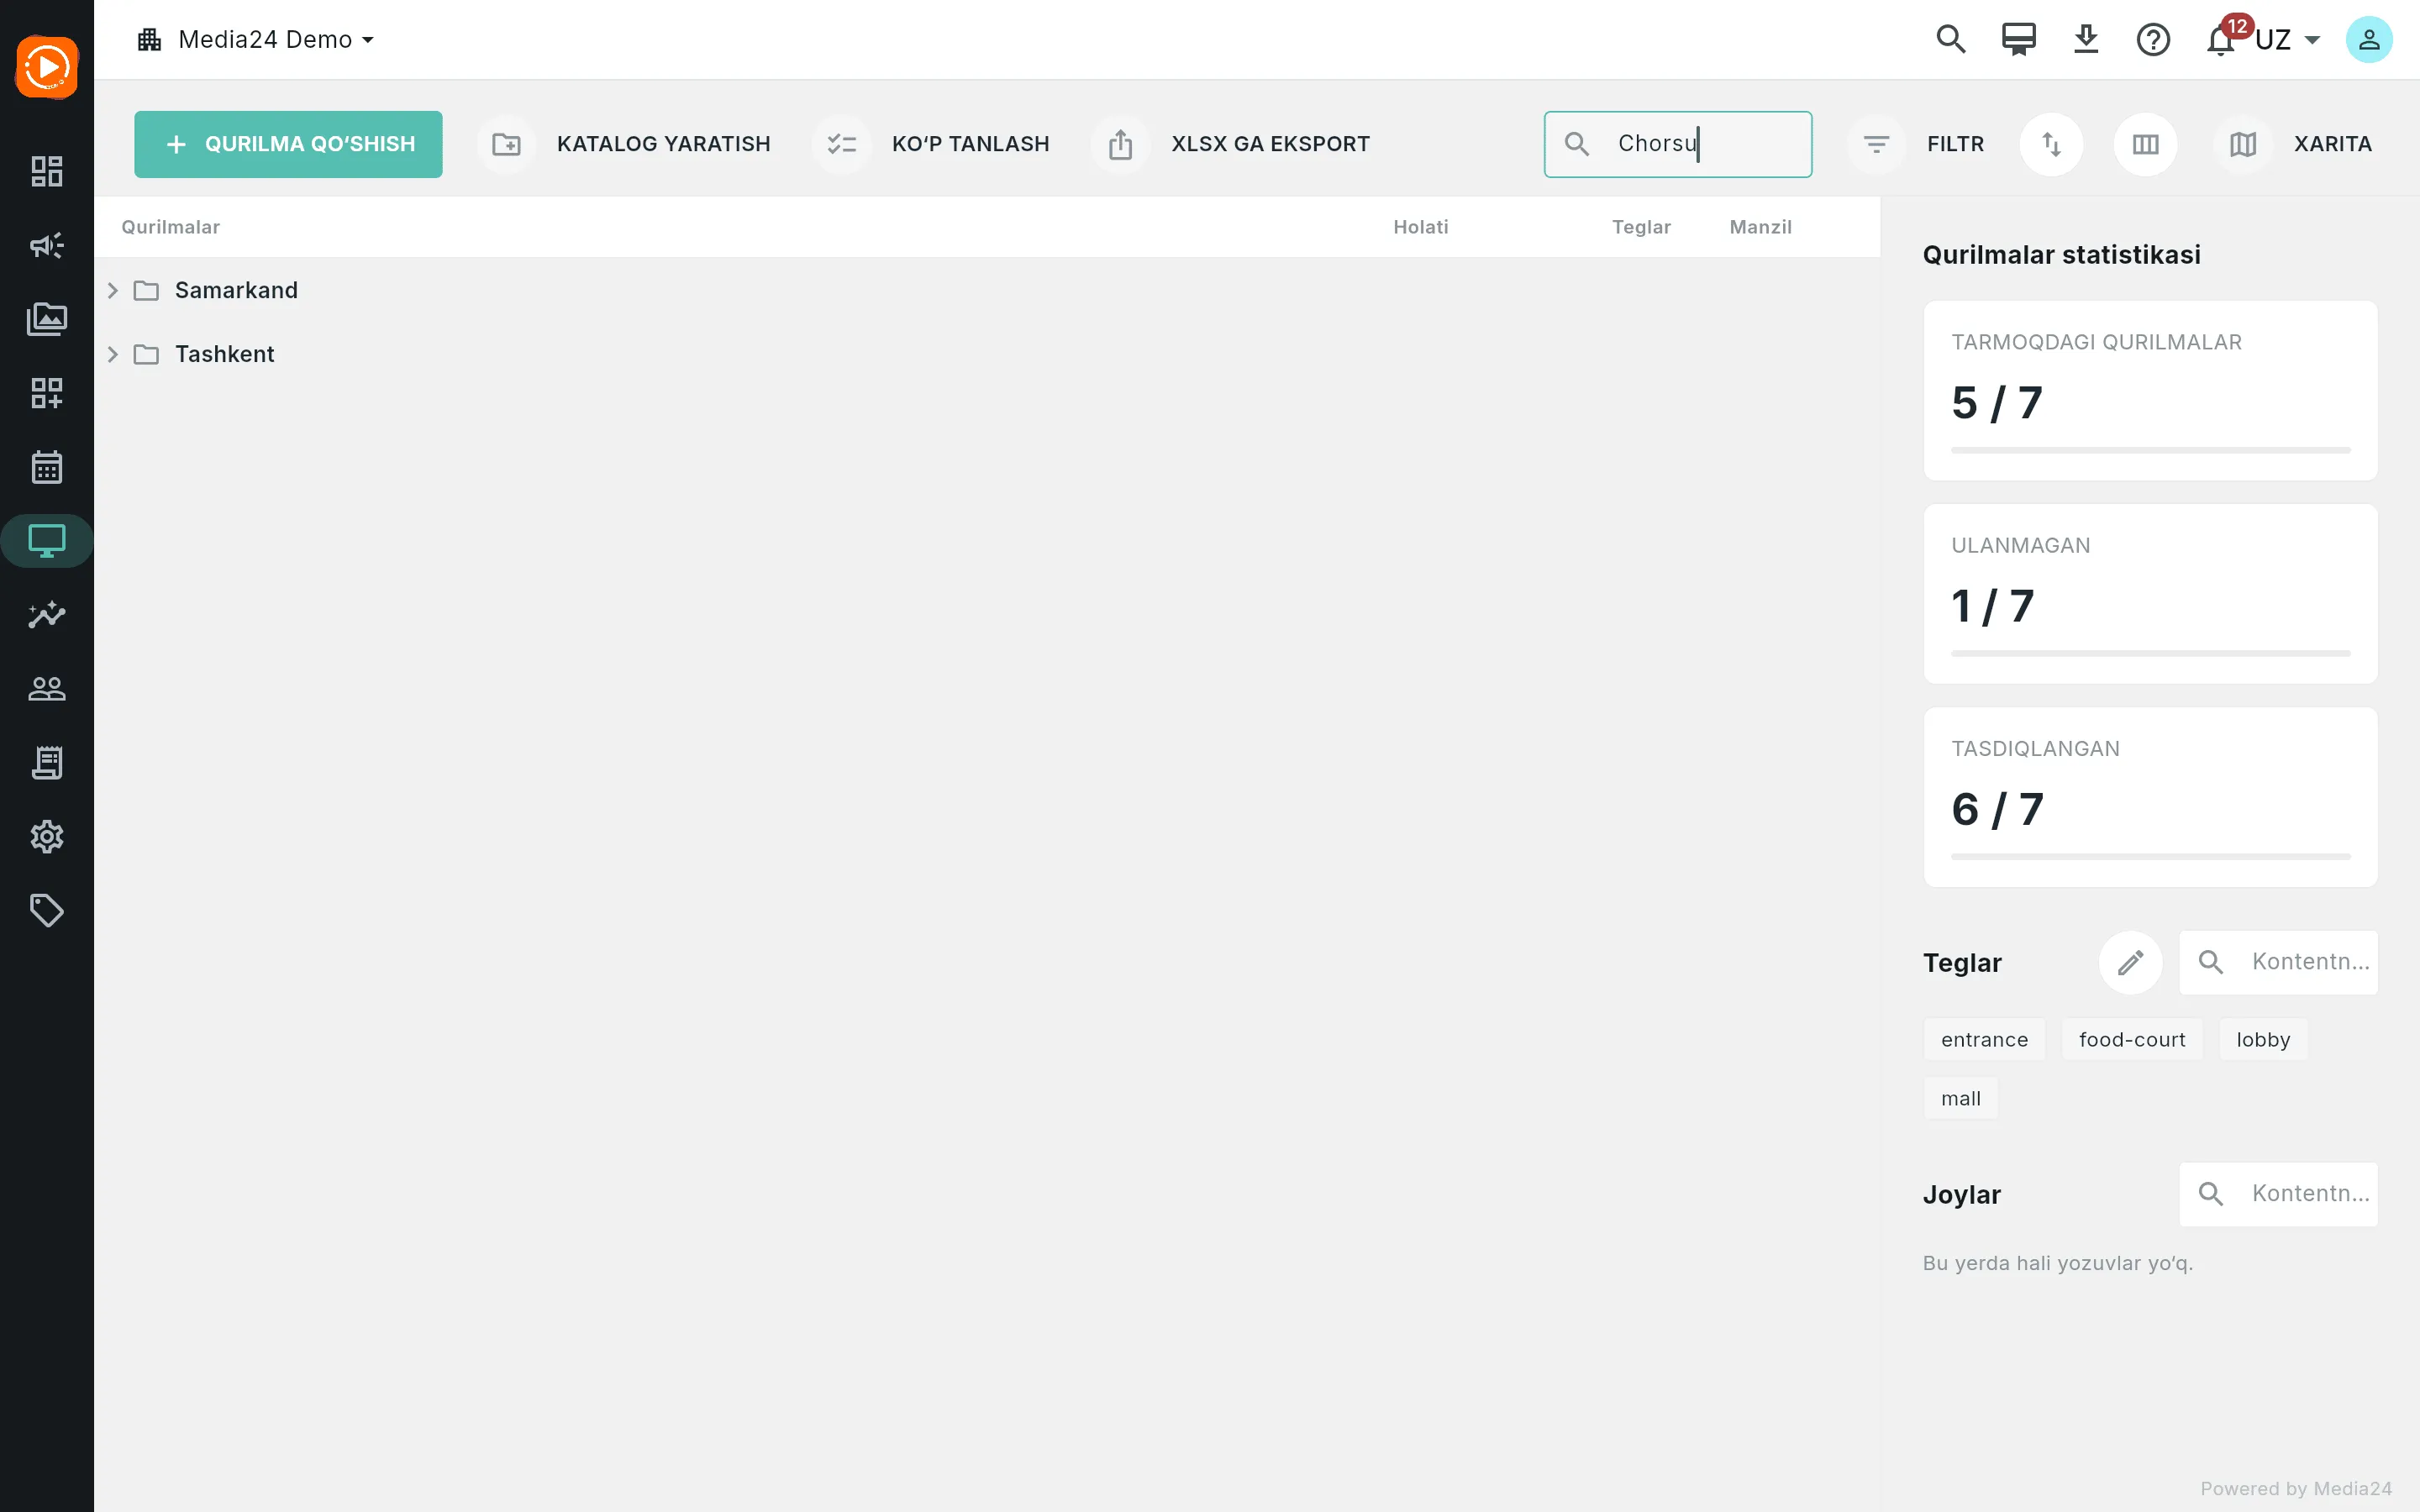Screen dimensions: 2420x1512
Task: Click the Qurilma qo'shish button
Action: click(288, 144)
